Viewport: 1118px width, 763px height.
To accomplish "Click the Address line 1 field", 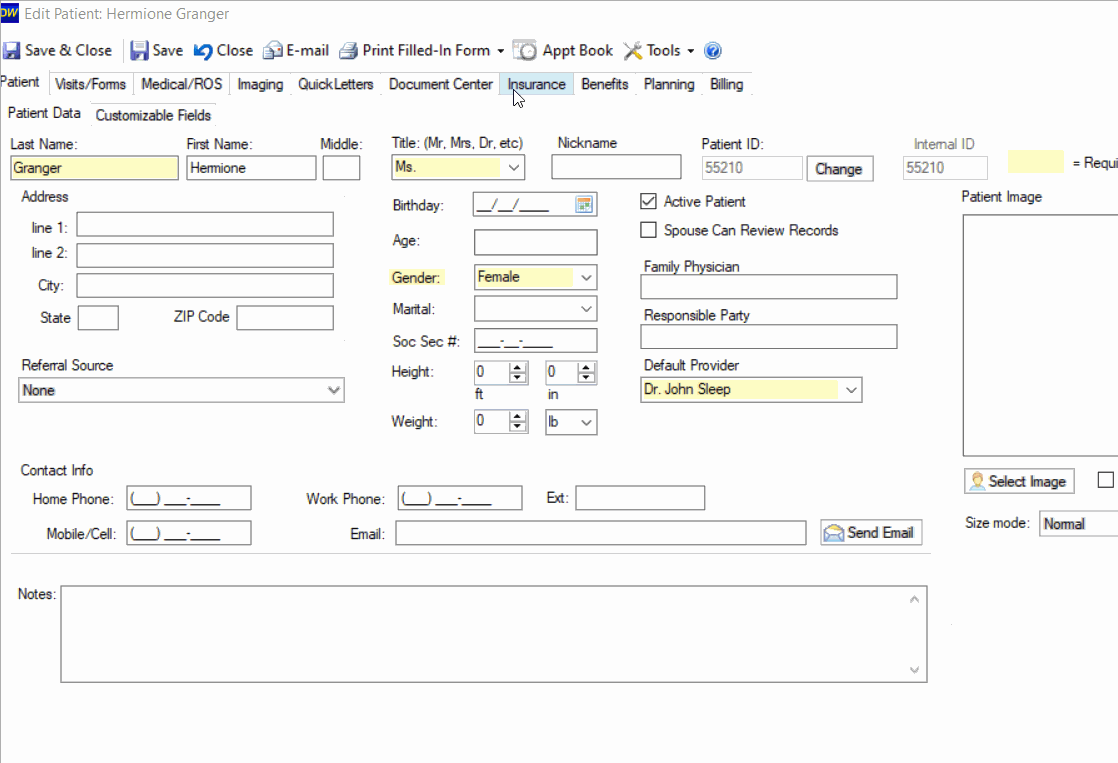I will pyautogui.click(x=205, y=224).
